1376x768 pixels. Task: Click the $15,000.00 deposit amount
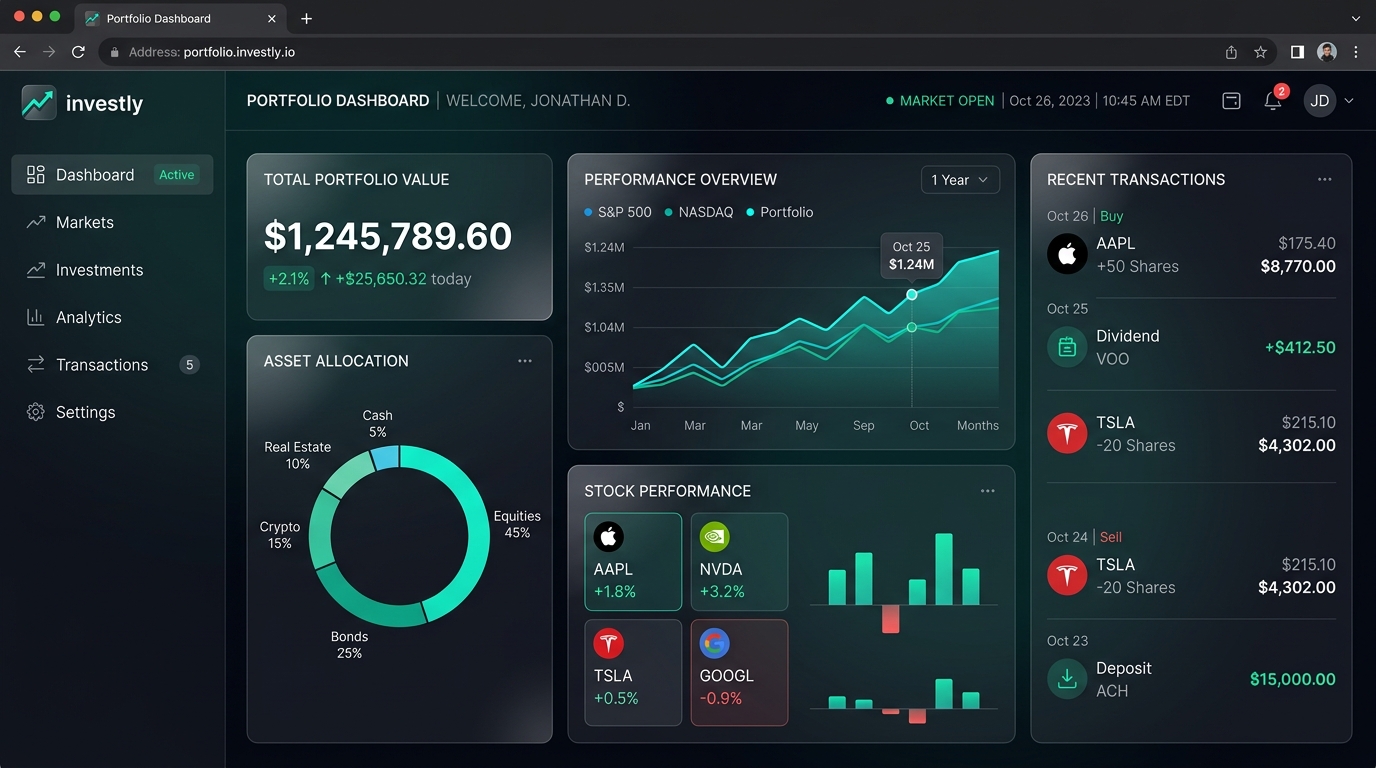[1293, 679]
